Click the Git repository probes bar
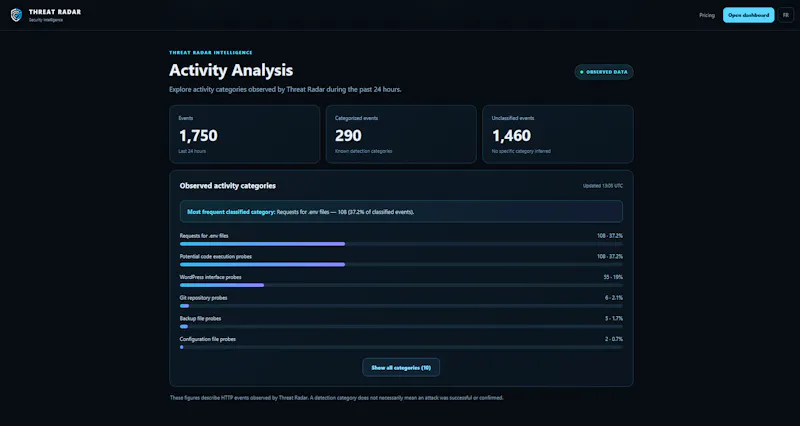The width and height of the screenshot is (800, 426). coord(401,306)
